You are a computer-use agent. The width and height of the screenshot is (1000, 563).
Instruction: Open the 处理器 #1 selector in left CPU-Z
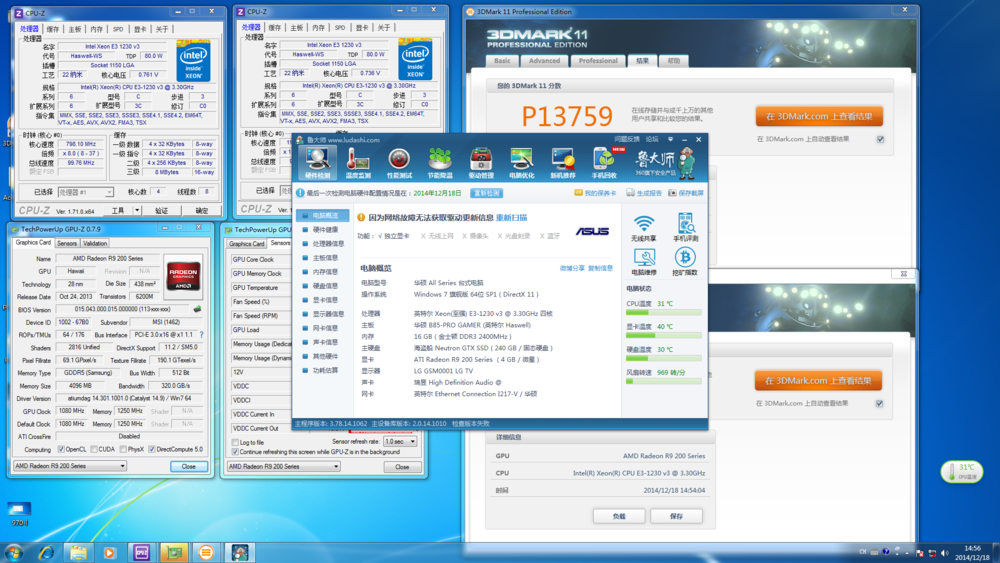pyautogui.click(x=85, y=192)
